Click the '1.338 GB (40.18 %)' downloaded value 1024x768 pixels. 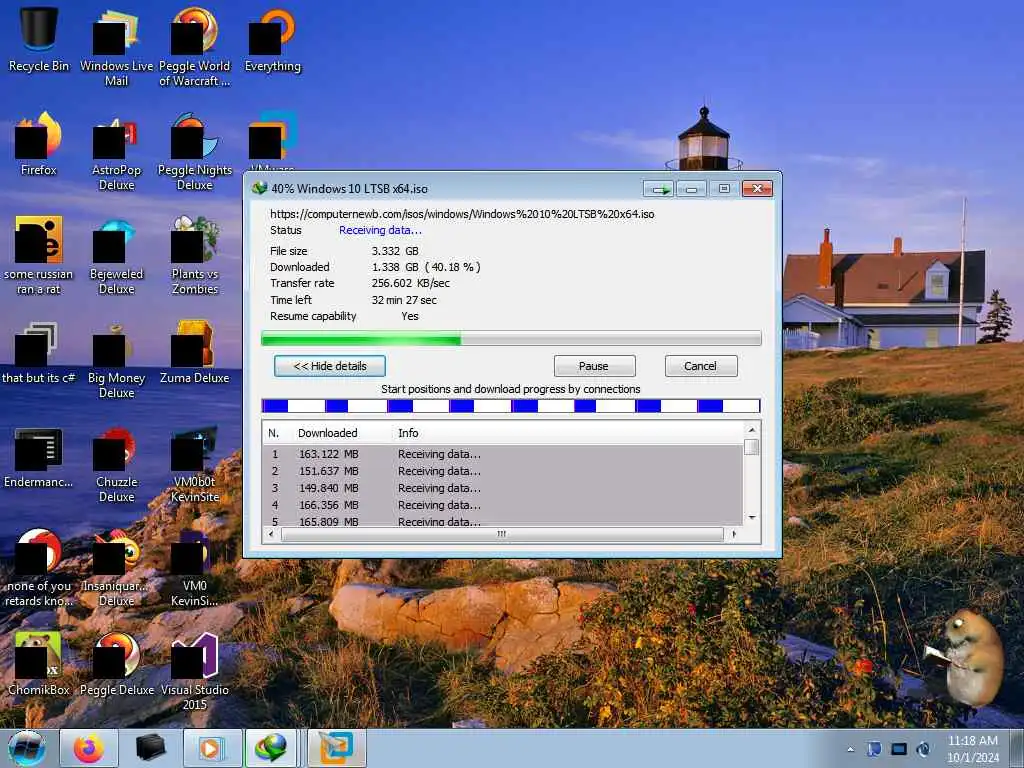click(426, 267)
